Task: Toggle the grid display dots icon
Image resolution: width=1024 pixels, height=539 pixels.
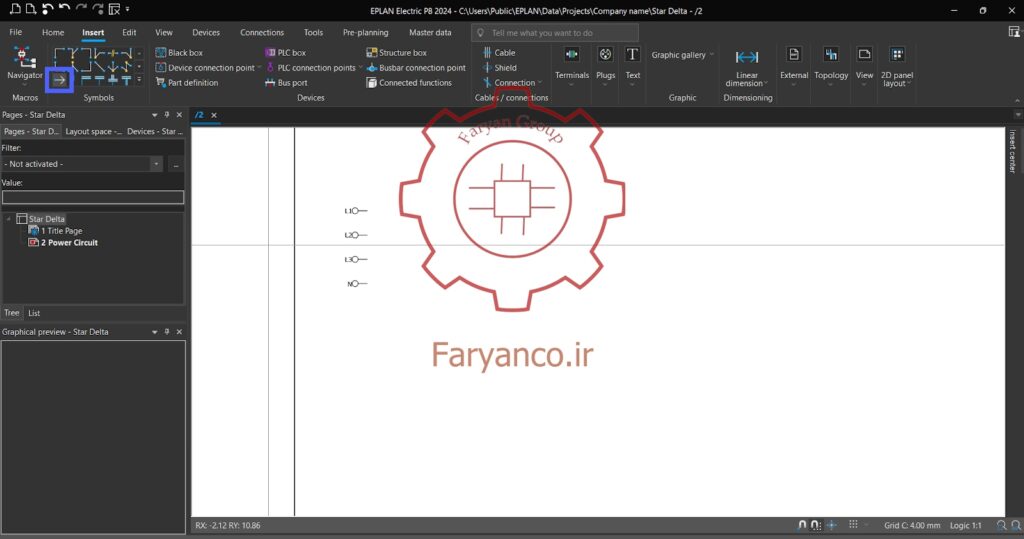Action: pos(853,525)
